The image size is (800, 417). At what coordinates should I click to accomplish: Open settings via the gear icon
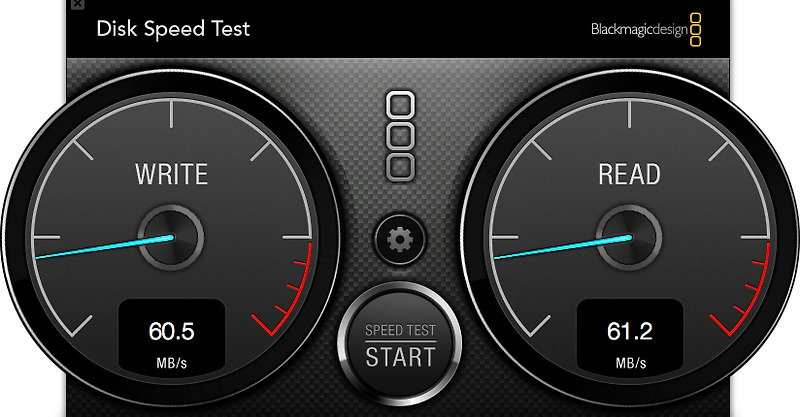pos(400,240)
